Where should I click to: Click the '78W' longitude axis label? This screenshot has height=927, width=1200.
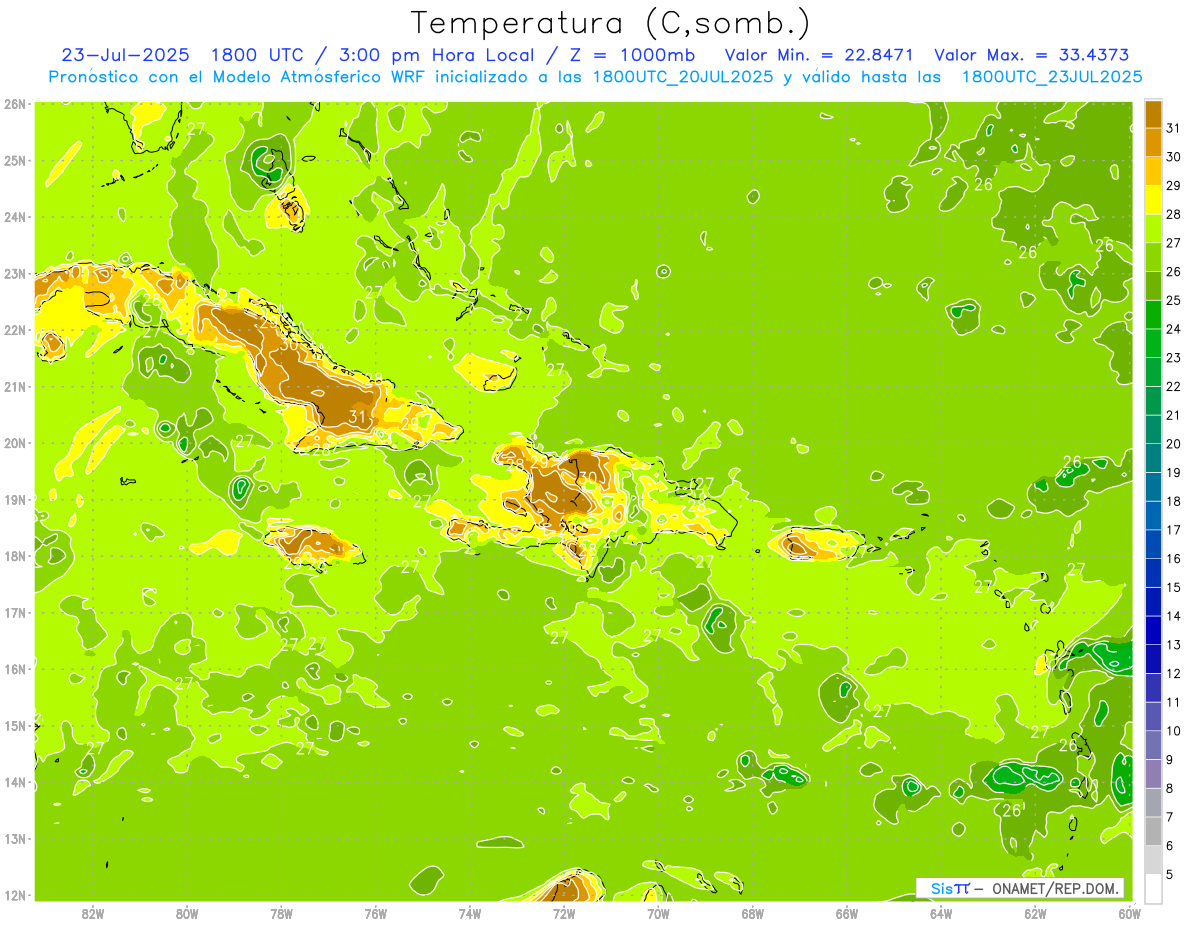tap(281, 912)
